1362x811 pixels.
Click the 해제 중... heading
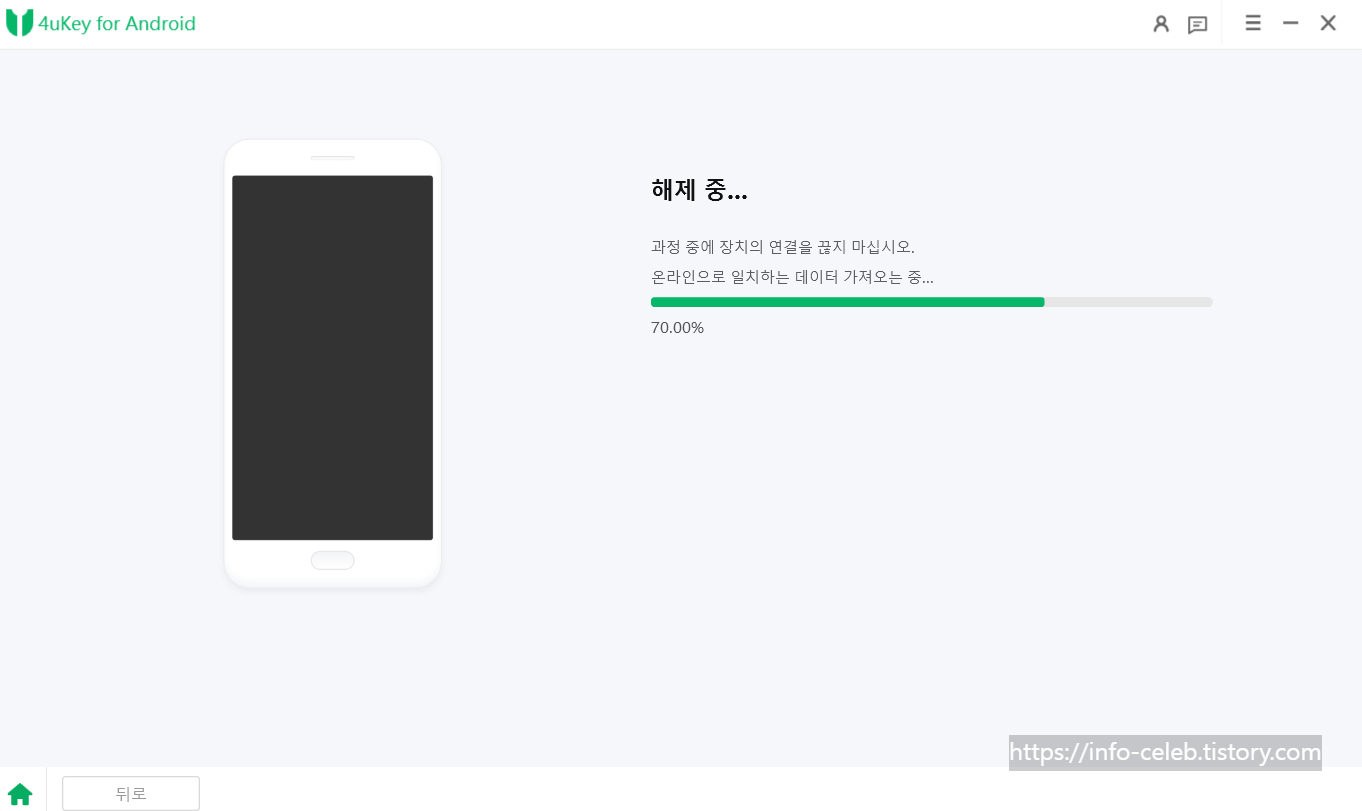point(699,190)
